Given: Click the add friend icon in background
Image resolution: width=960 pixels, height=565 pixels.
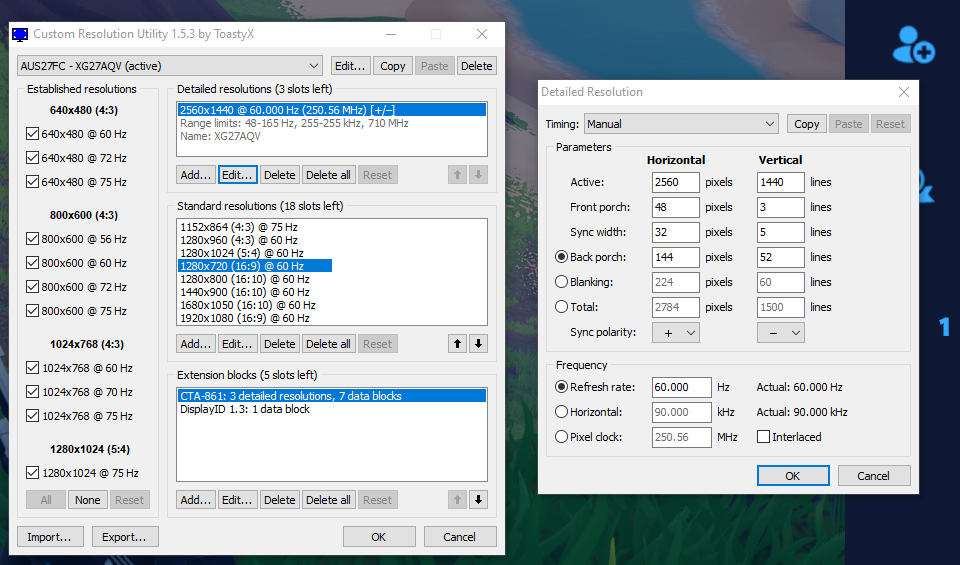Looking at the screenshot, I should click(913, 45).
